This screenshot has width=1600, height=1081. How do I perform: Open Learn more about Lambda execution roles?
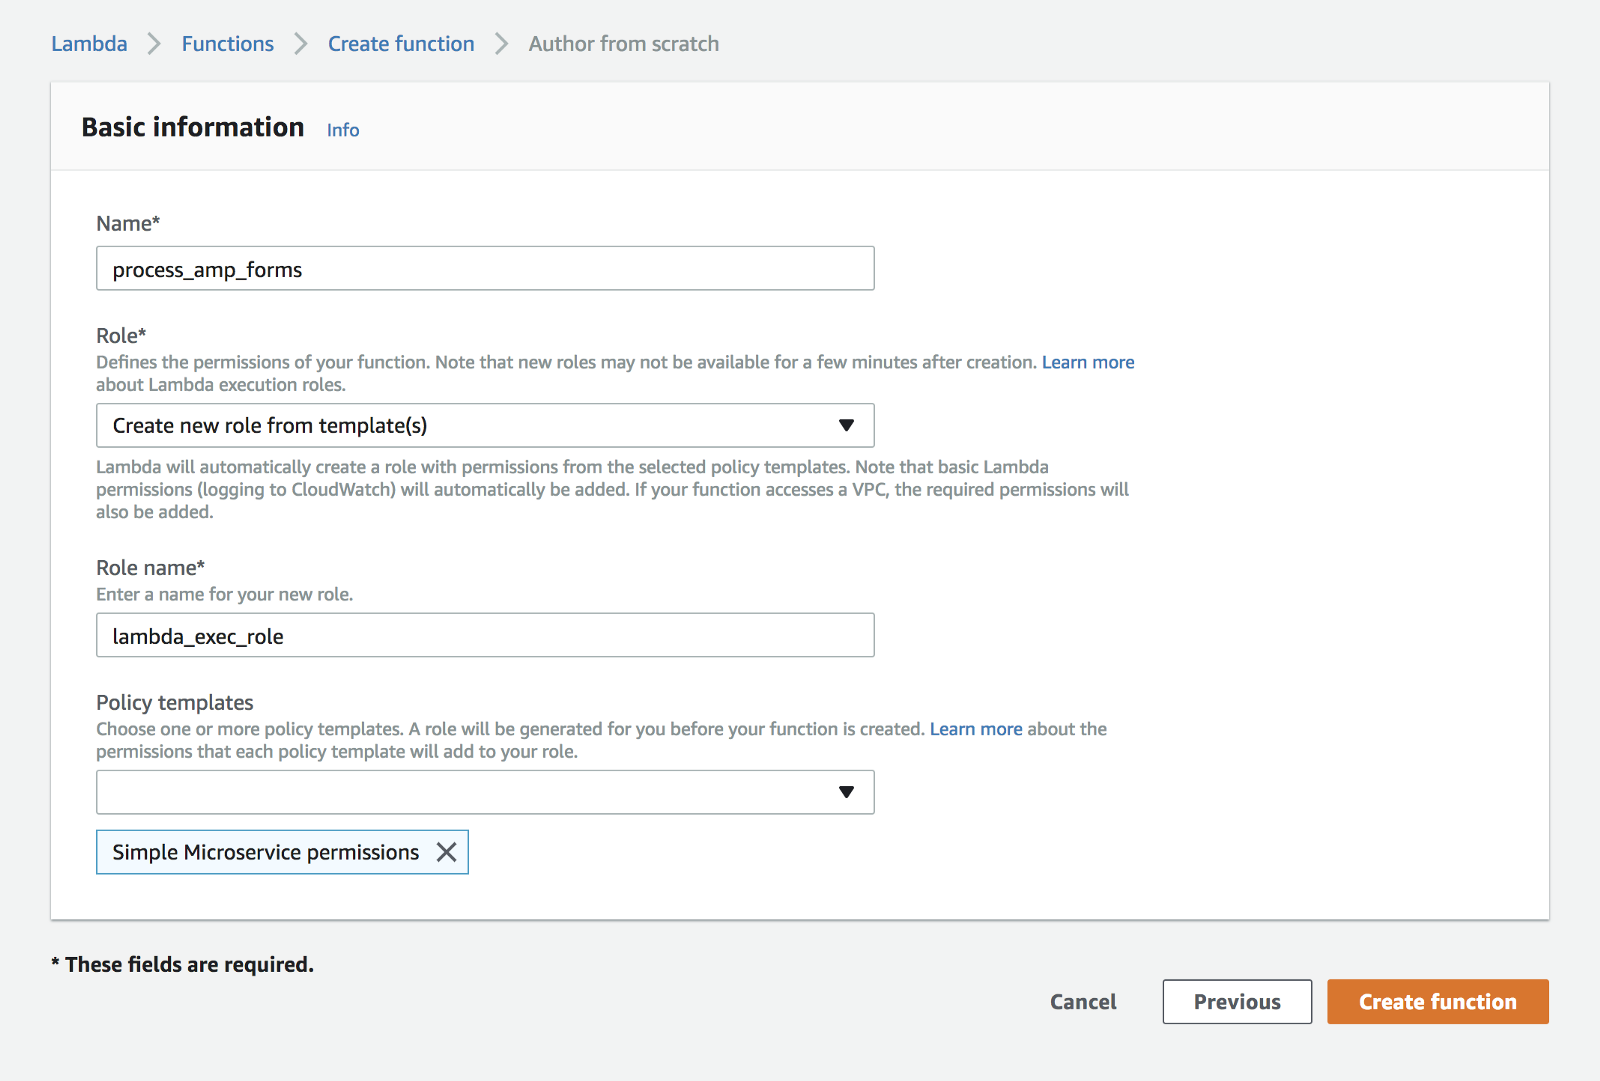[x=1087, y=362]
